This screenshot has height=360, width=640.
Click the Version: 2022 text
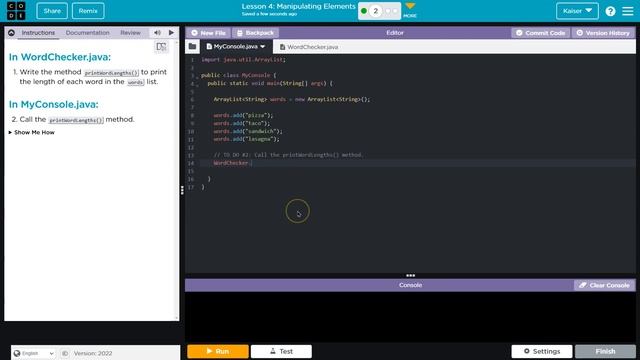93,353
